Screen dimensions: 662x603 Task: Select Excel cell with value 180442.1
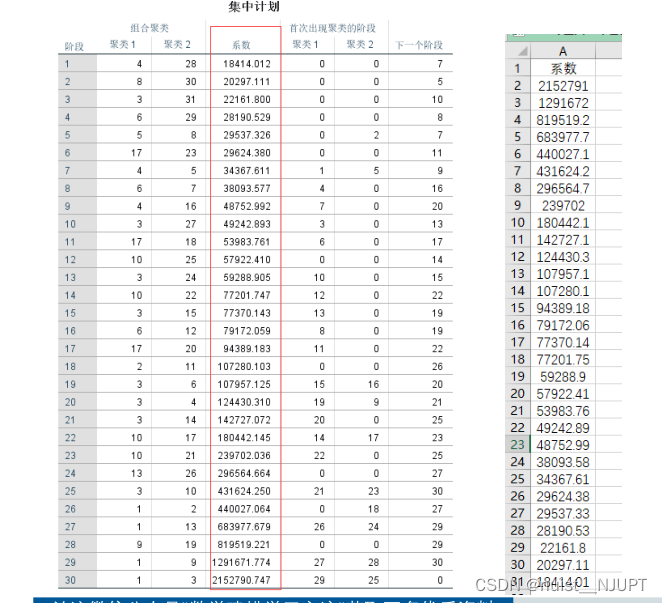tap(563, 223)
